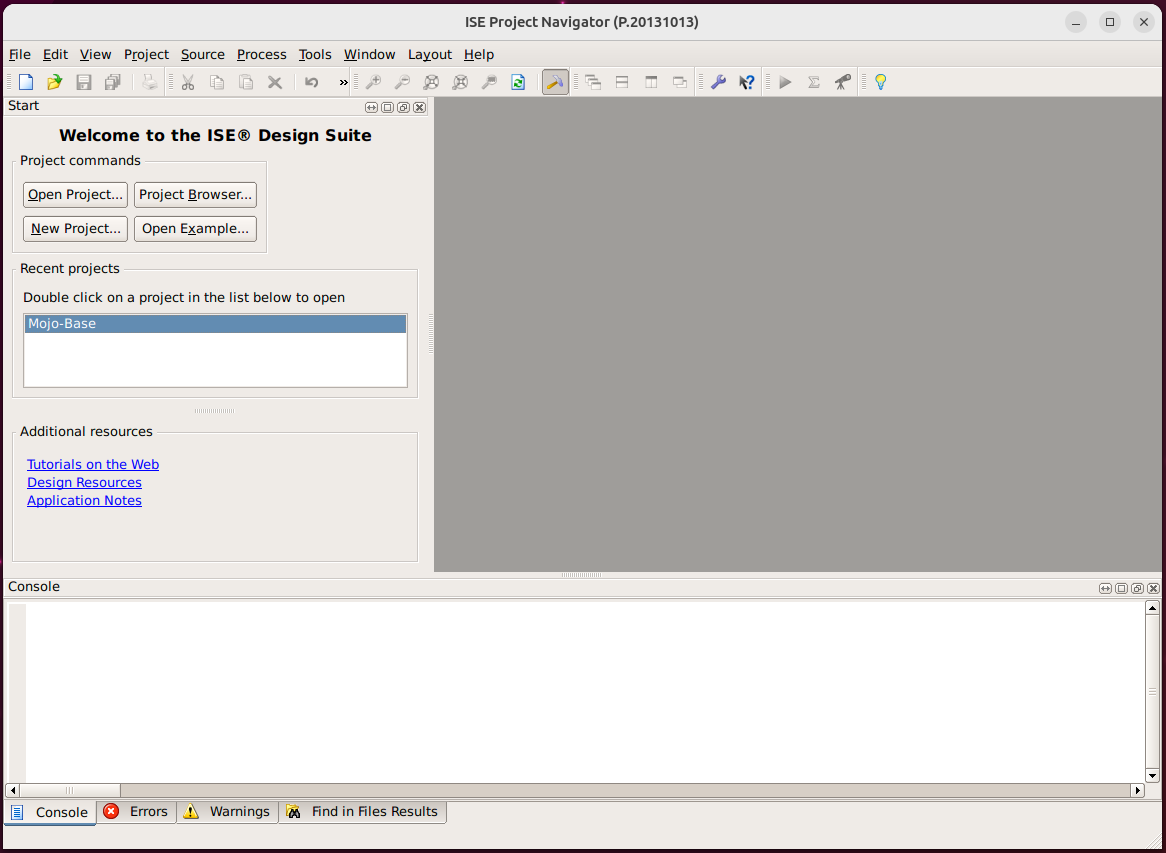This screenshot has width=1166, height=853.
Task: Click the light bulb tips icon
Action: point(880,82)
